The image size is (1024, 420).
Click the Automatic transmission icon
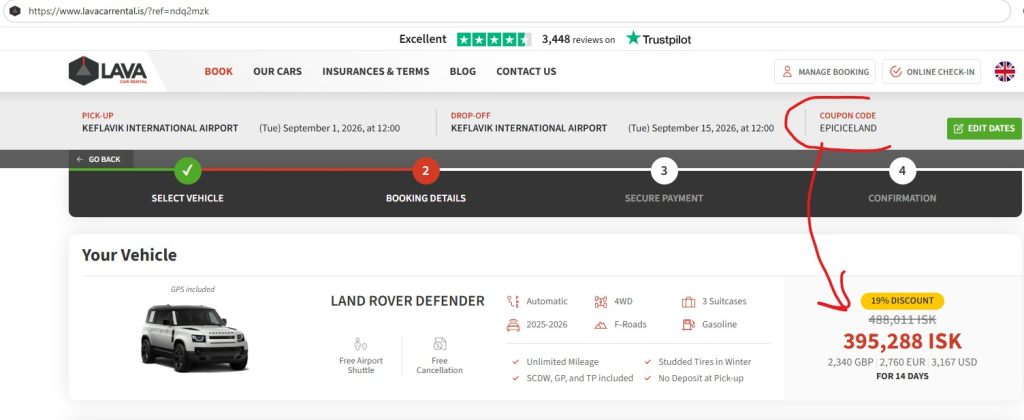[513, 301]
